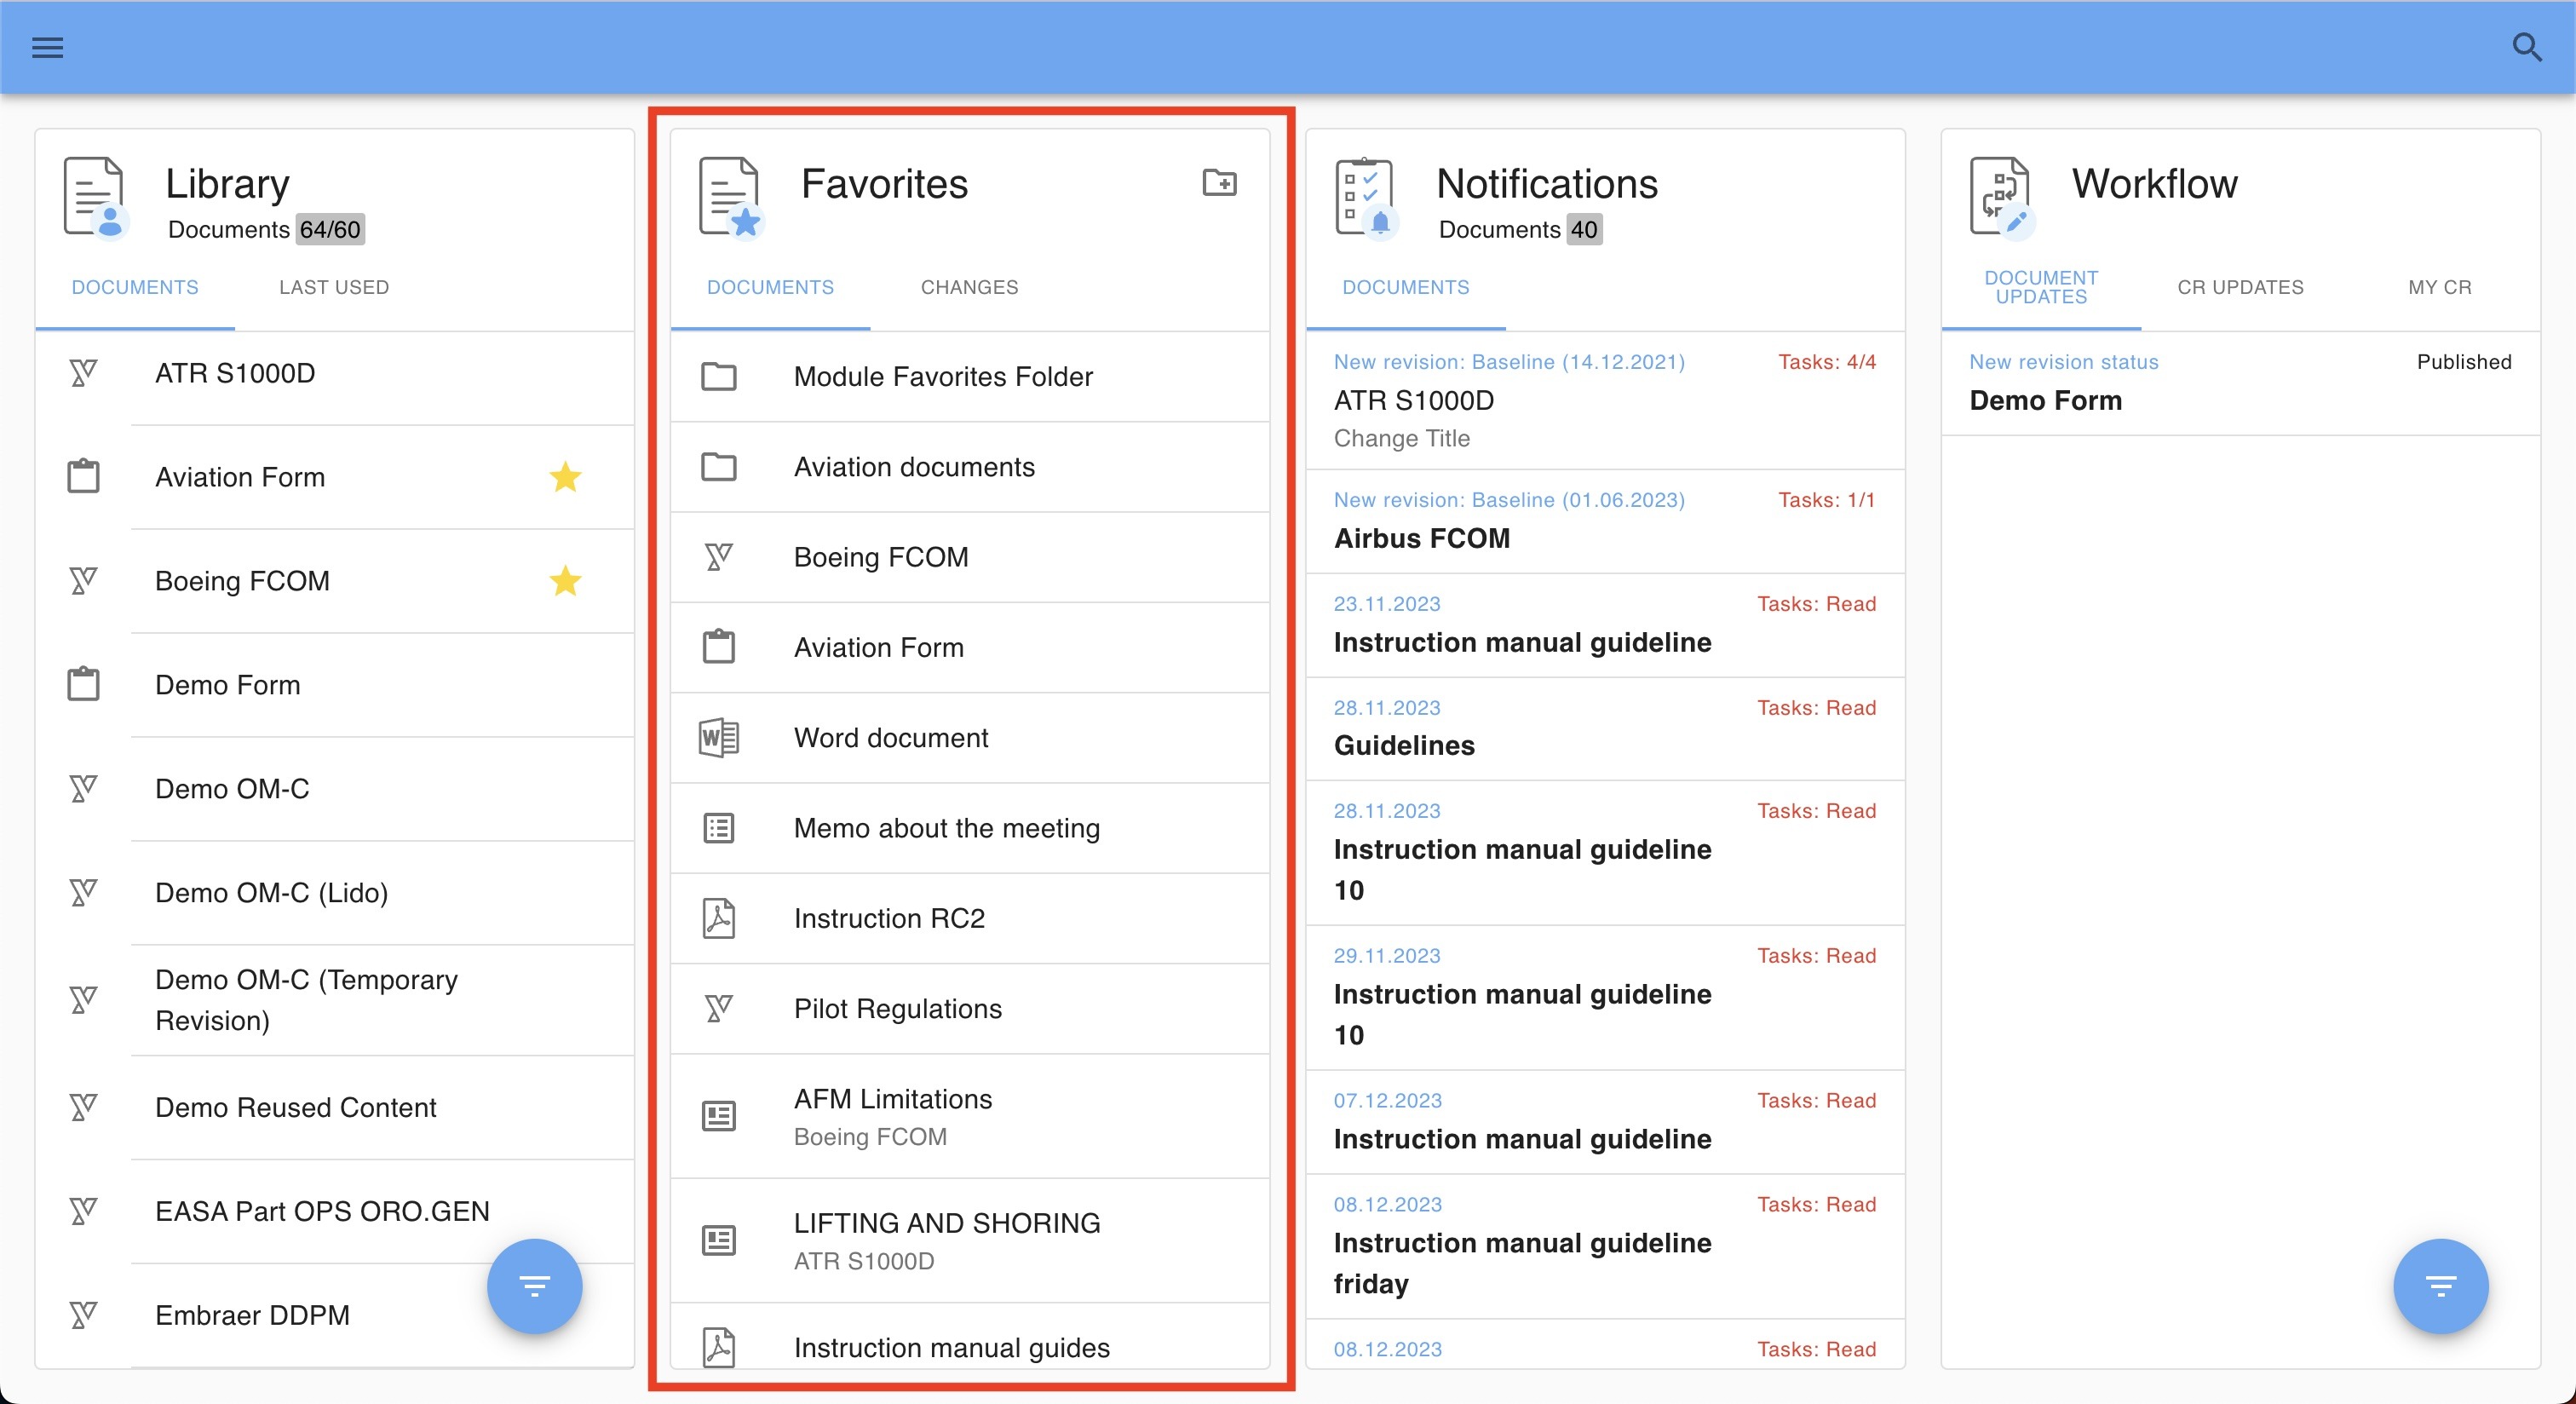Click the Notifications checklist bell icon

[x=1365, y=197]
